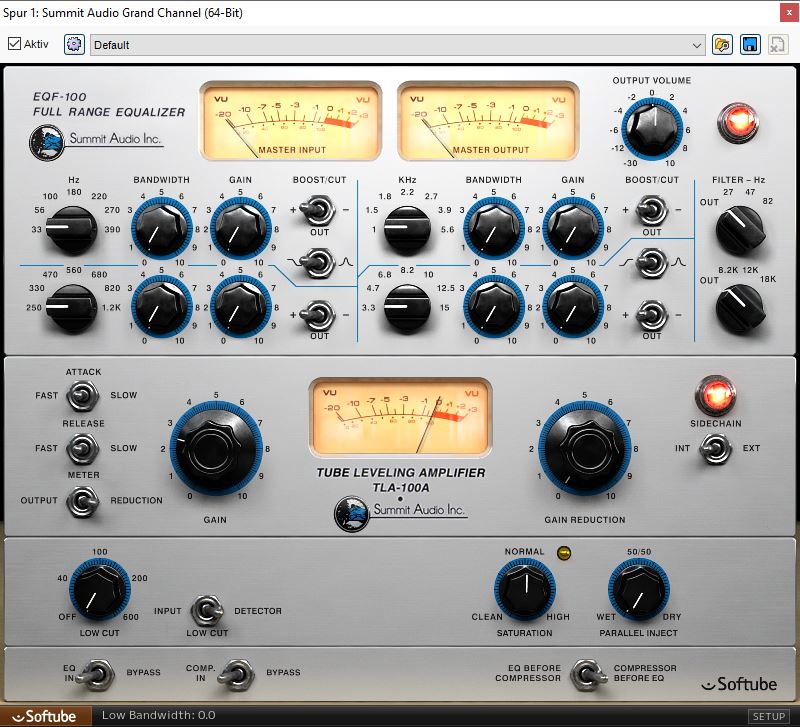Click the low-mid band Bandwidth knob

(162, 307)
